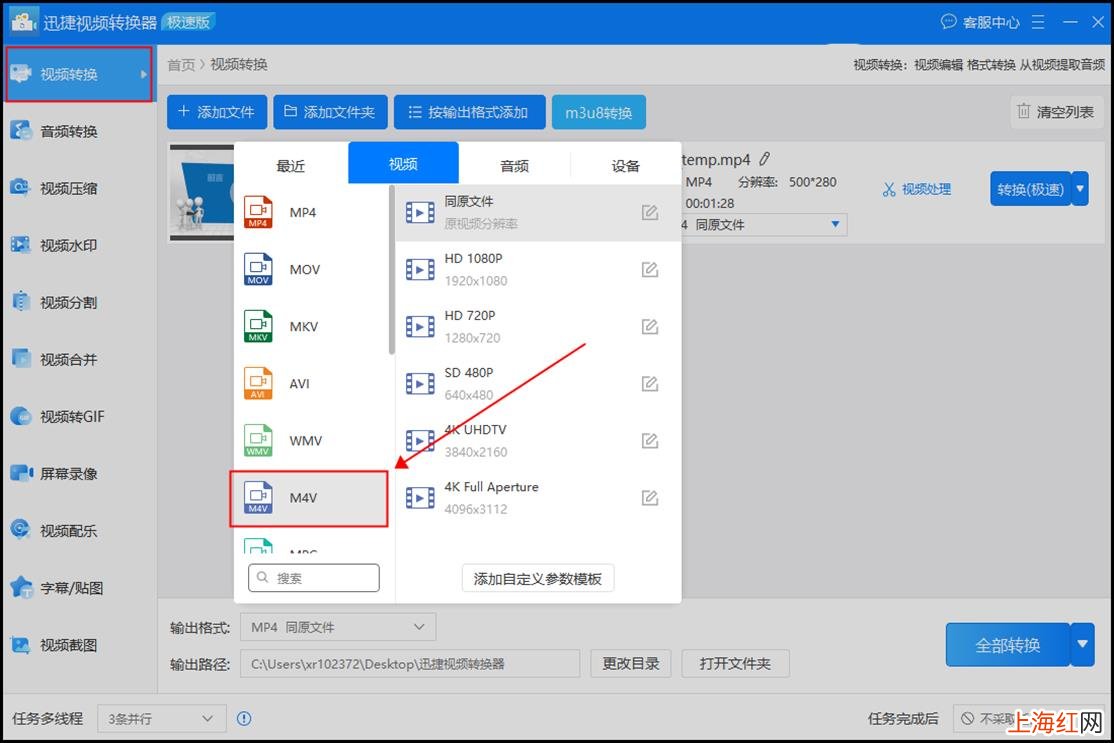This screenshot has width=1114, height=743.
Task: Select the temp.mp4 video thumbnail
Action: 202,192
